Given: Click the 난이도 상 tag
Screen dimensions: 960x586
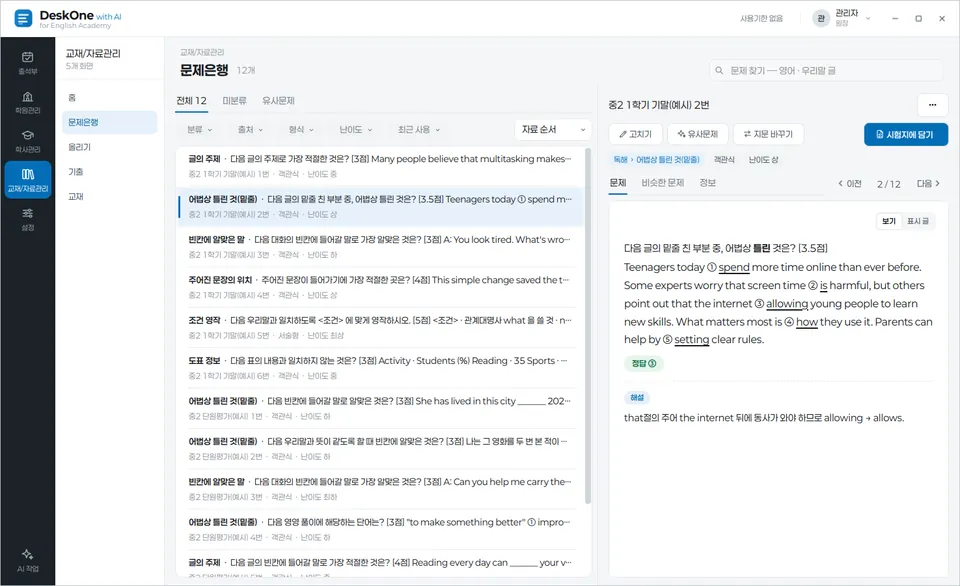Looking at the screenshot, I should tap(763, 160).
